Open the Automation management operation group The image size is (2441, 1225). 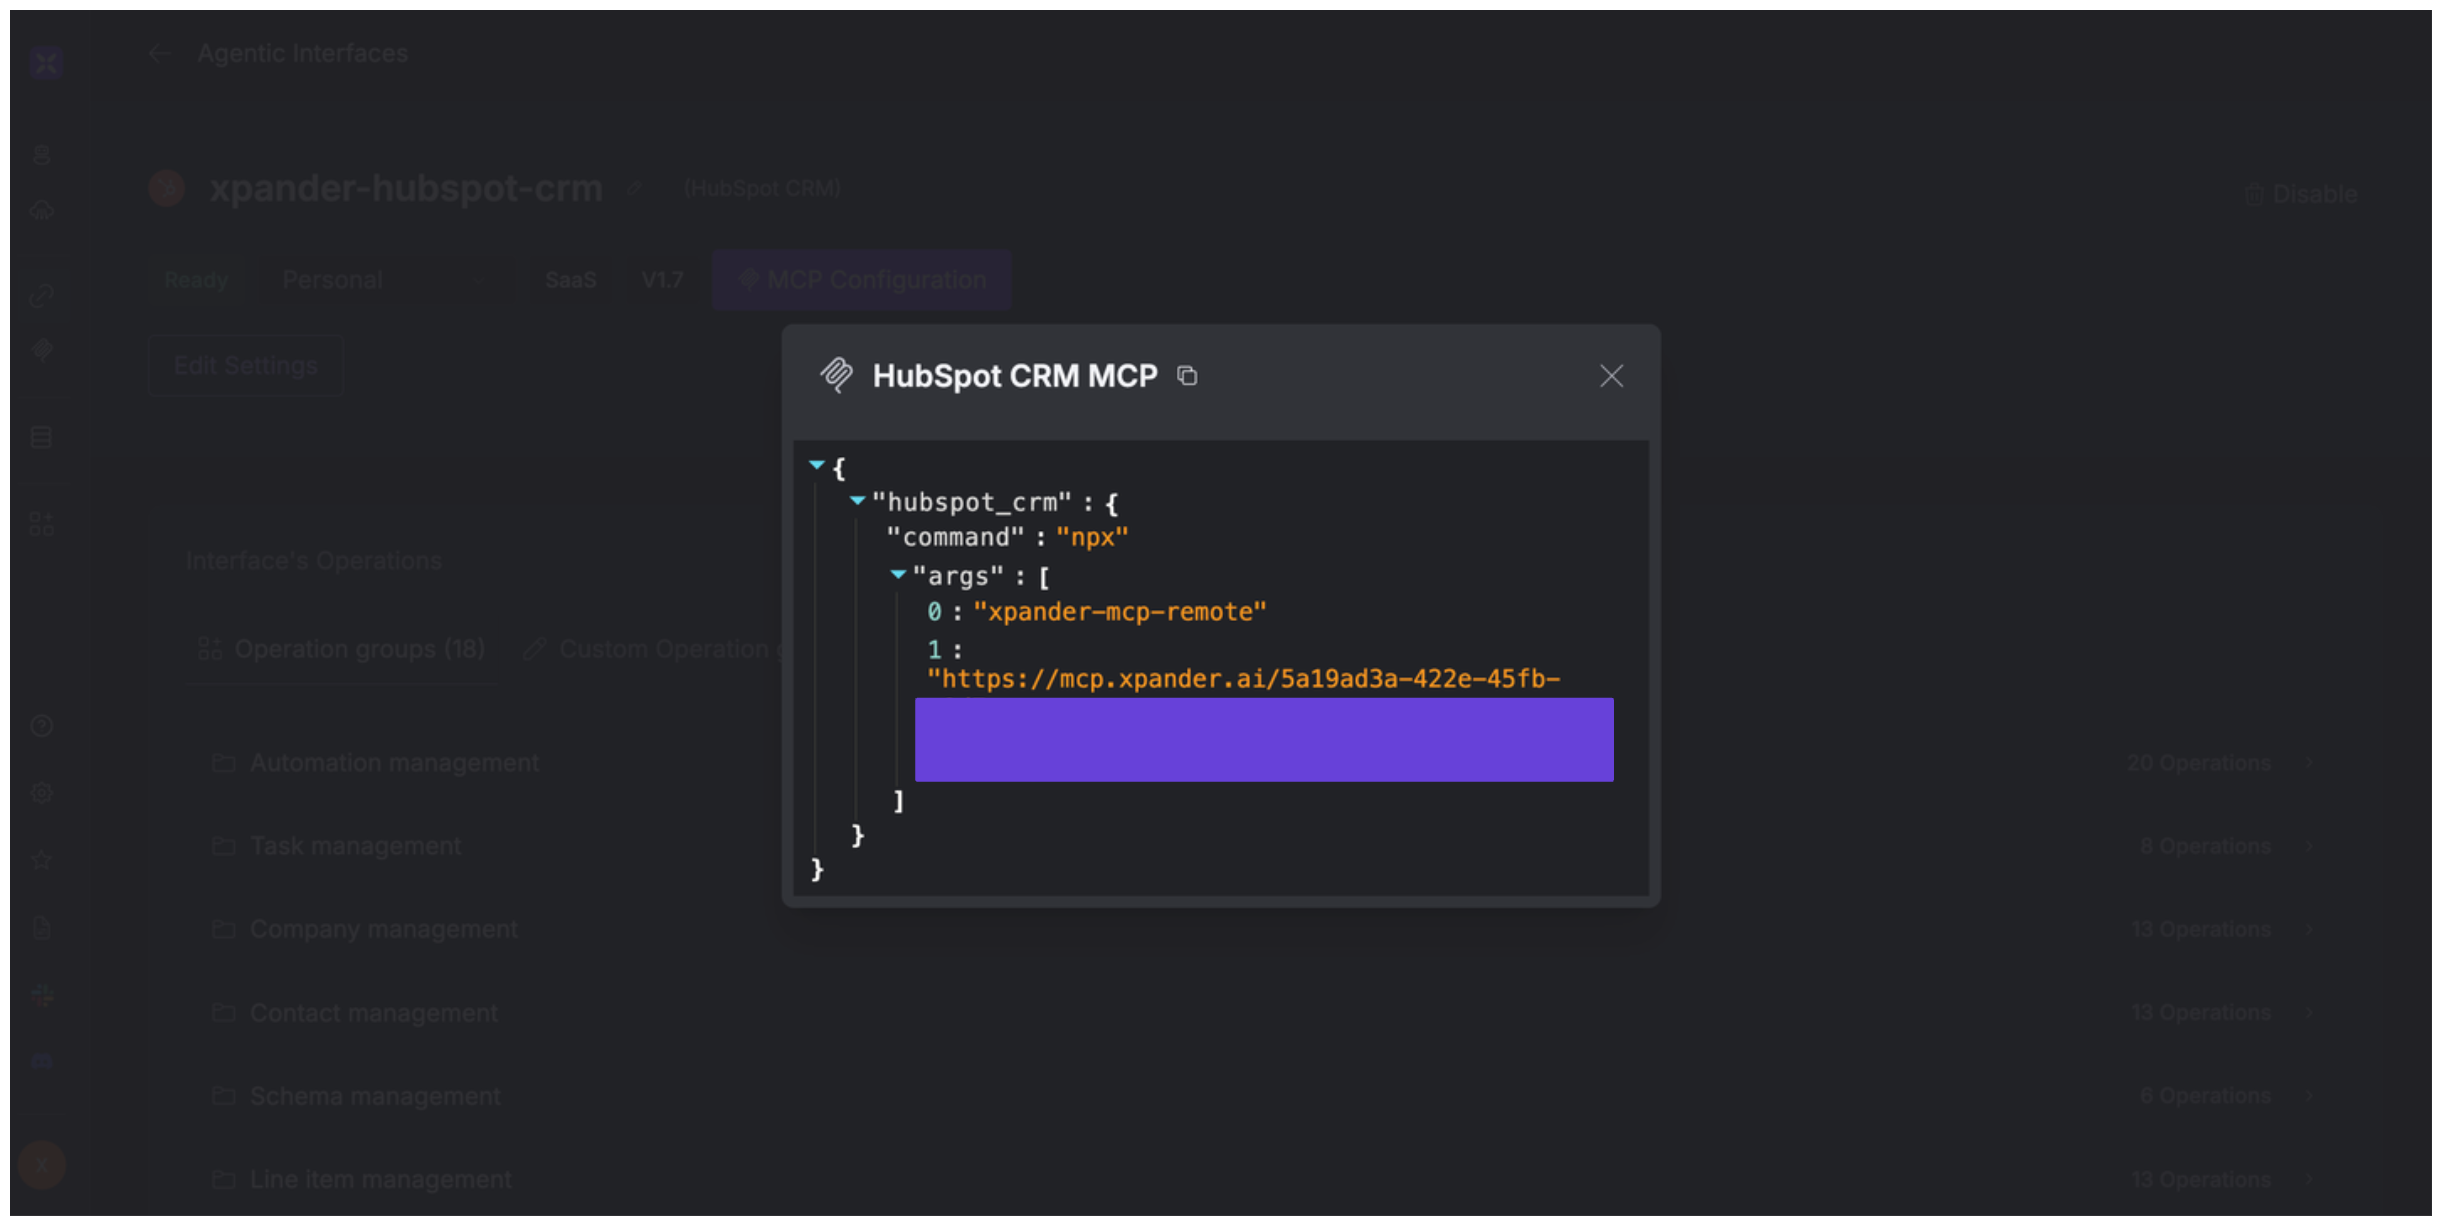pos(394,763)
